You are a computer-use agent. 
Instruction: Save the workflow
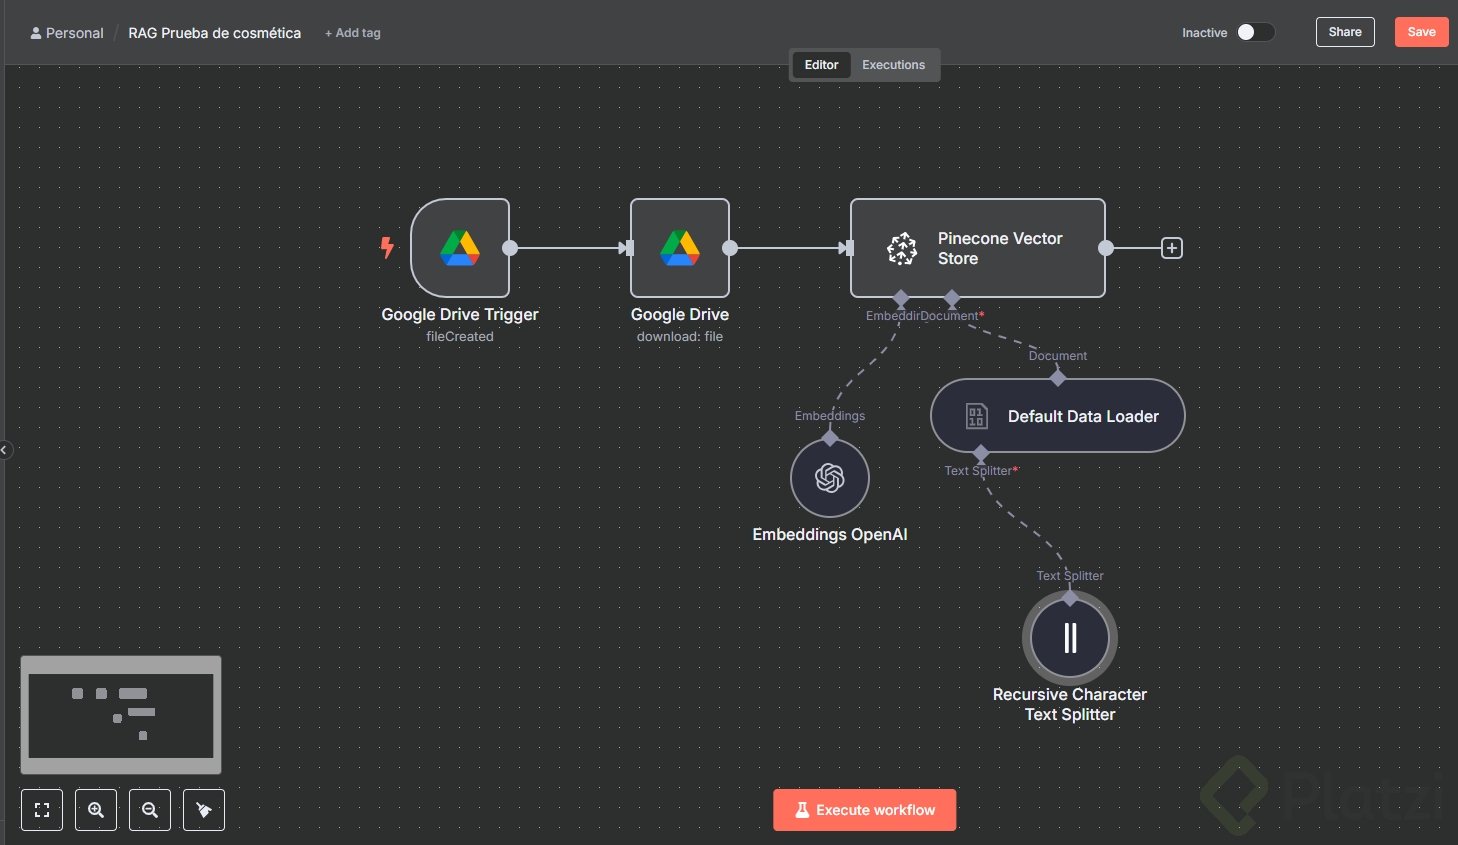pos(1421,32)
